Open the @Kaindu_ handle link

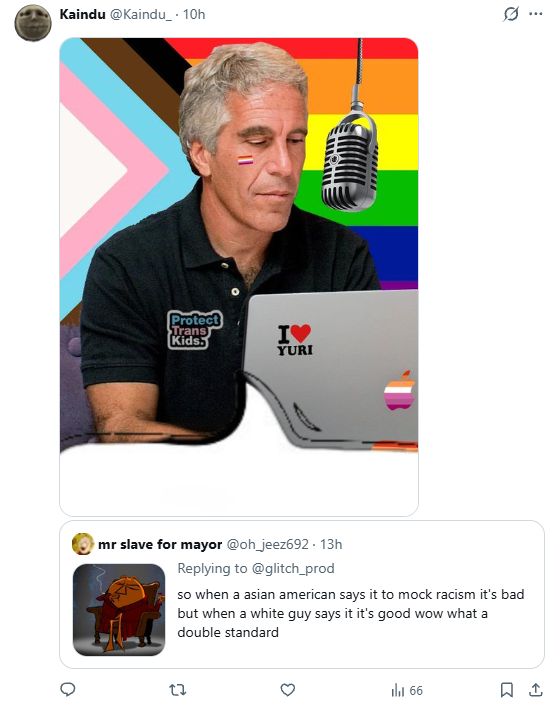140,14
